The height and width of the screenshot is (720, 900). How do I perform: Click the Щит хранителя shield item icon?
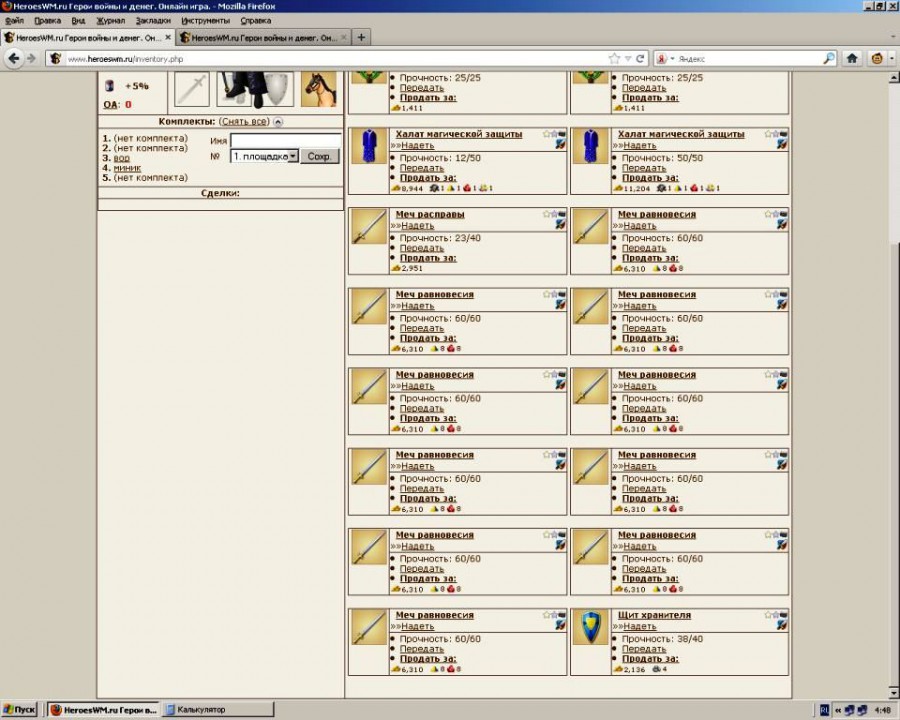(591, 627)
